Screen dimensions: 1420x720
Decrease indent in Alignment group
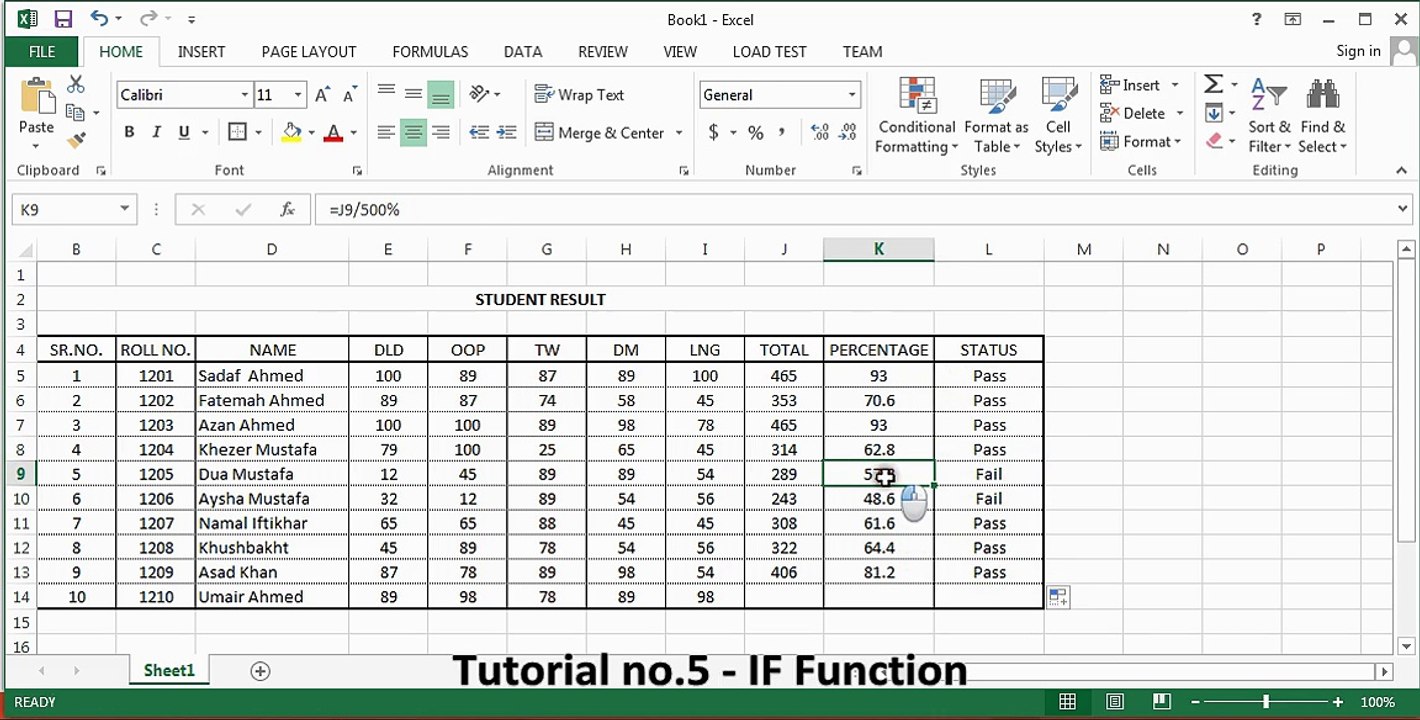point(479,132)
